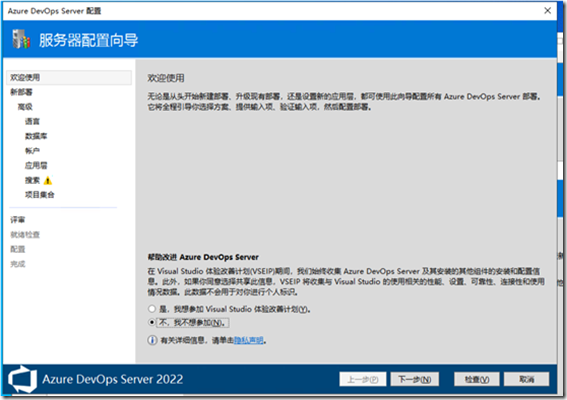Viewport: 567px width, 400px height.
Task: Select the 高级 step in sidebar
Action: pos(25,107)
